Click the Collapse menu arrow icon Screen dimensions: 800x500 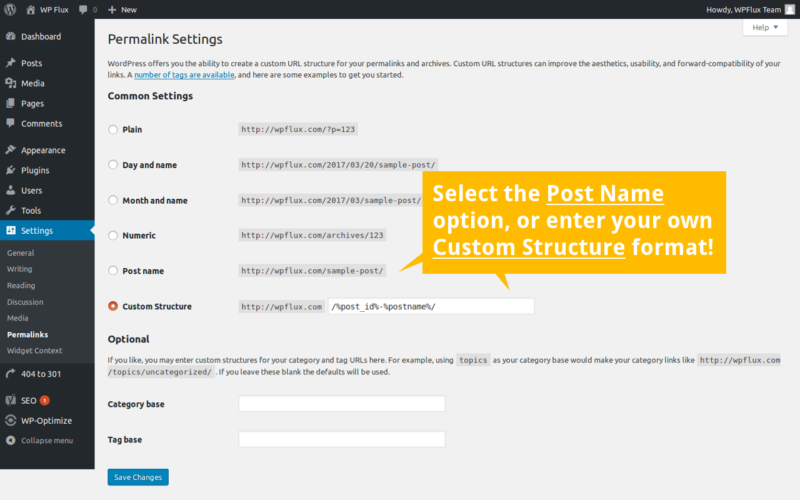[10, 440]
